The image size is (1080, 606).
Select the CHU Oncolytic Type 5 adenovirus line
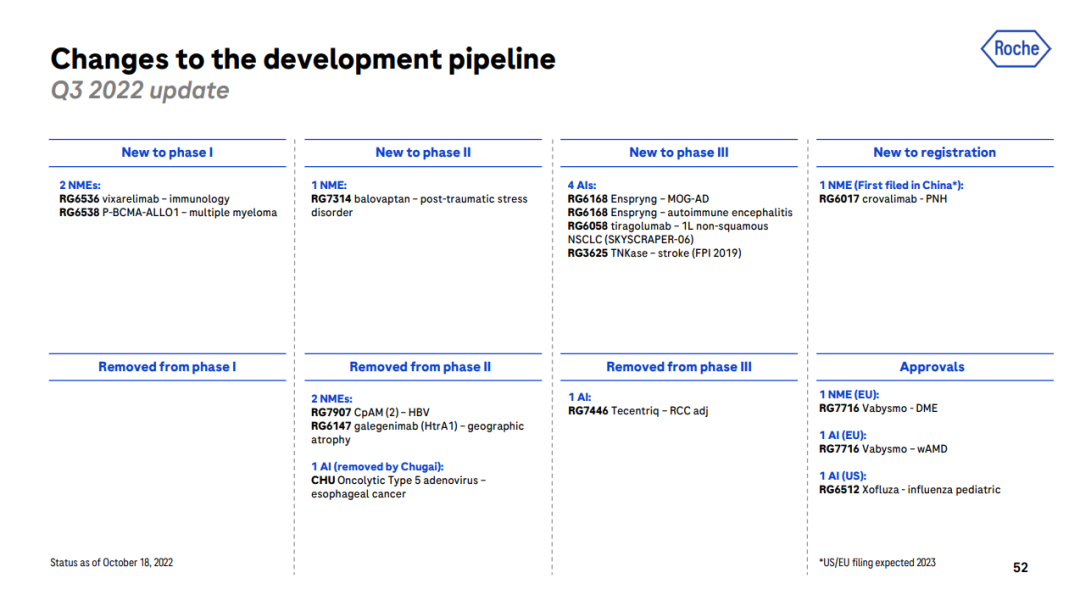(x=399, y=481)
